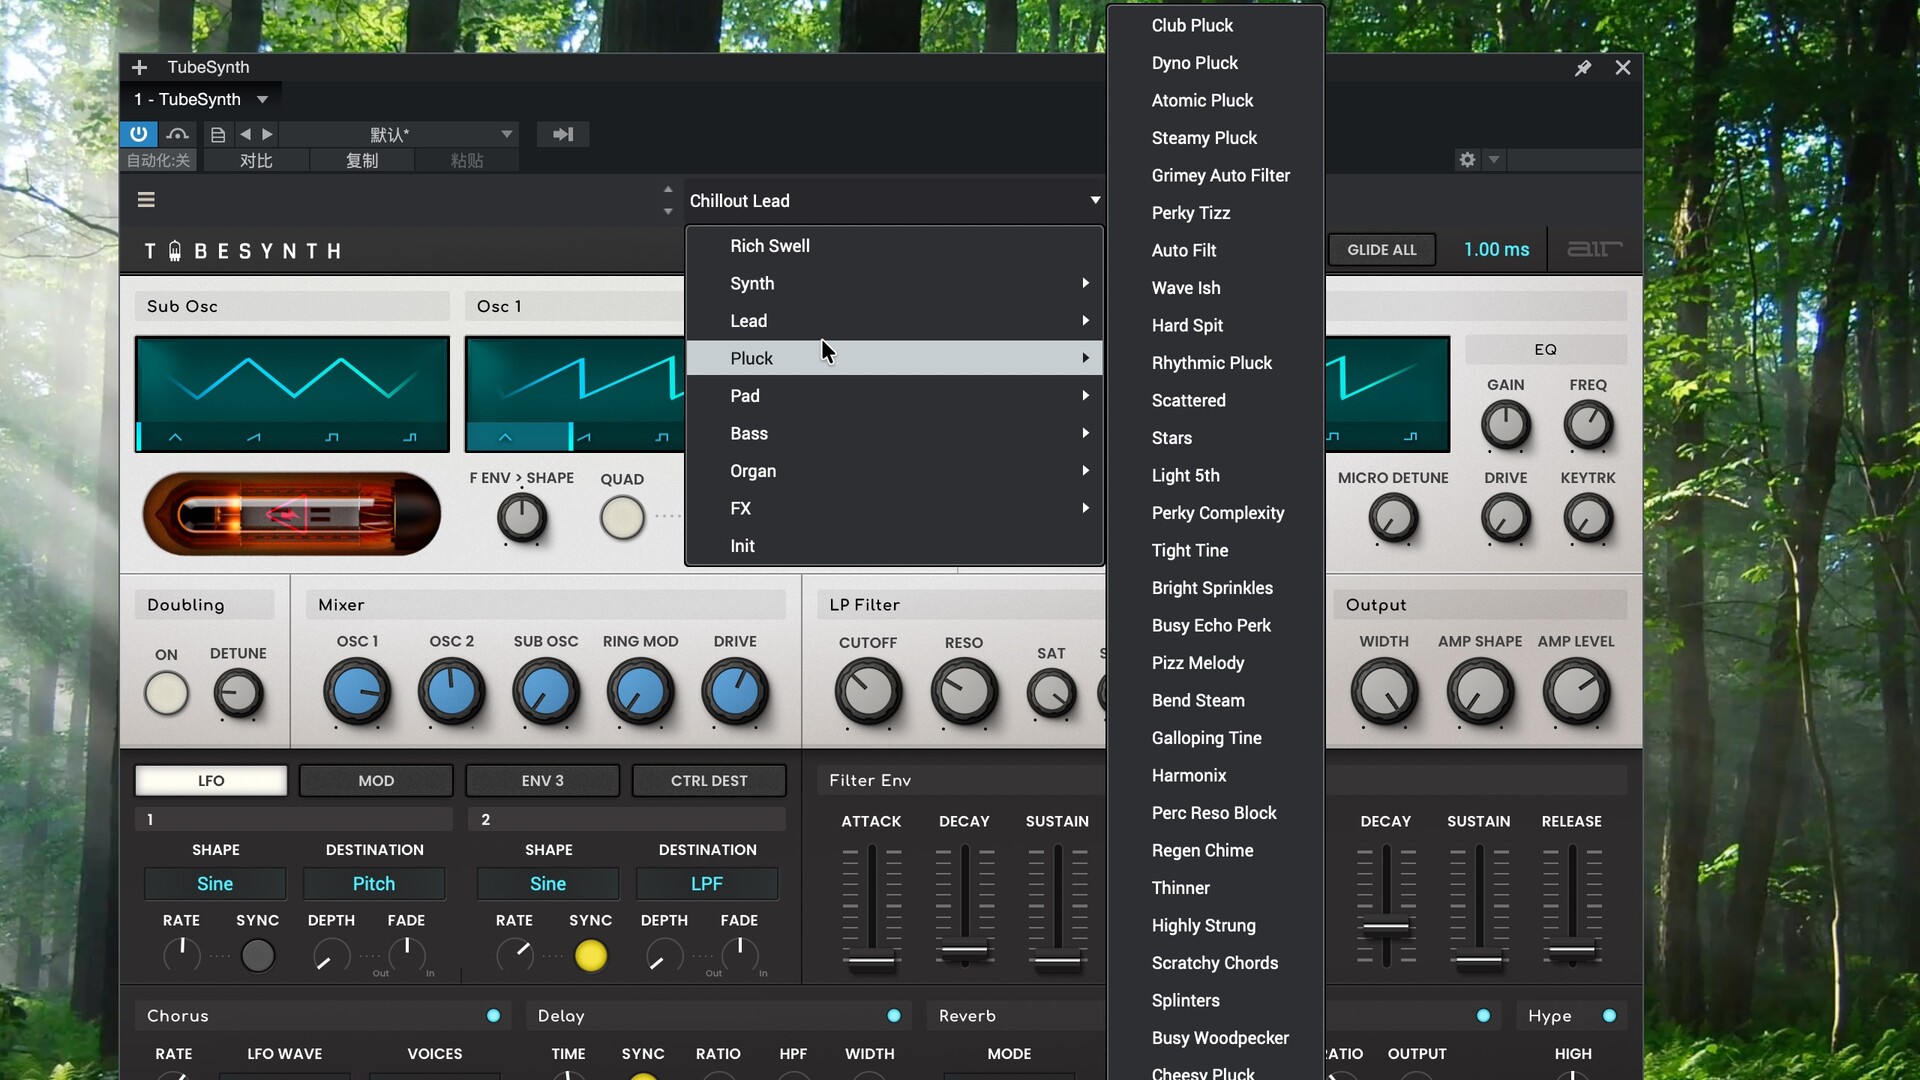Click the pin window icon
The image size is (1920, 1080).
click(1583, 68)
